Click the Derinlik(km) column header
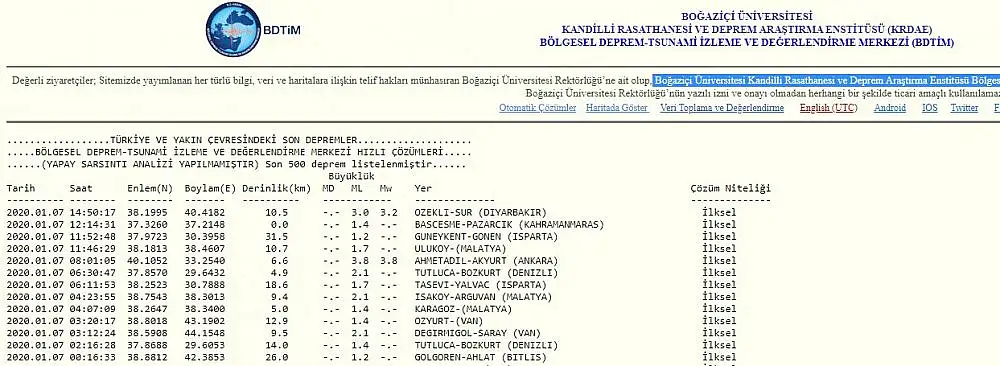 276,188
